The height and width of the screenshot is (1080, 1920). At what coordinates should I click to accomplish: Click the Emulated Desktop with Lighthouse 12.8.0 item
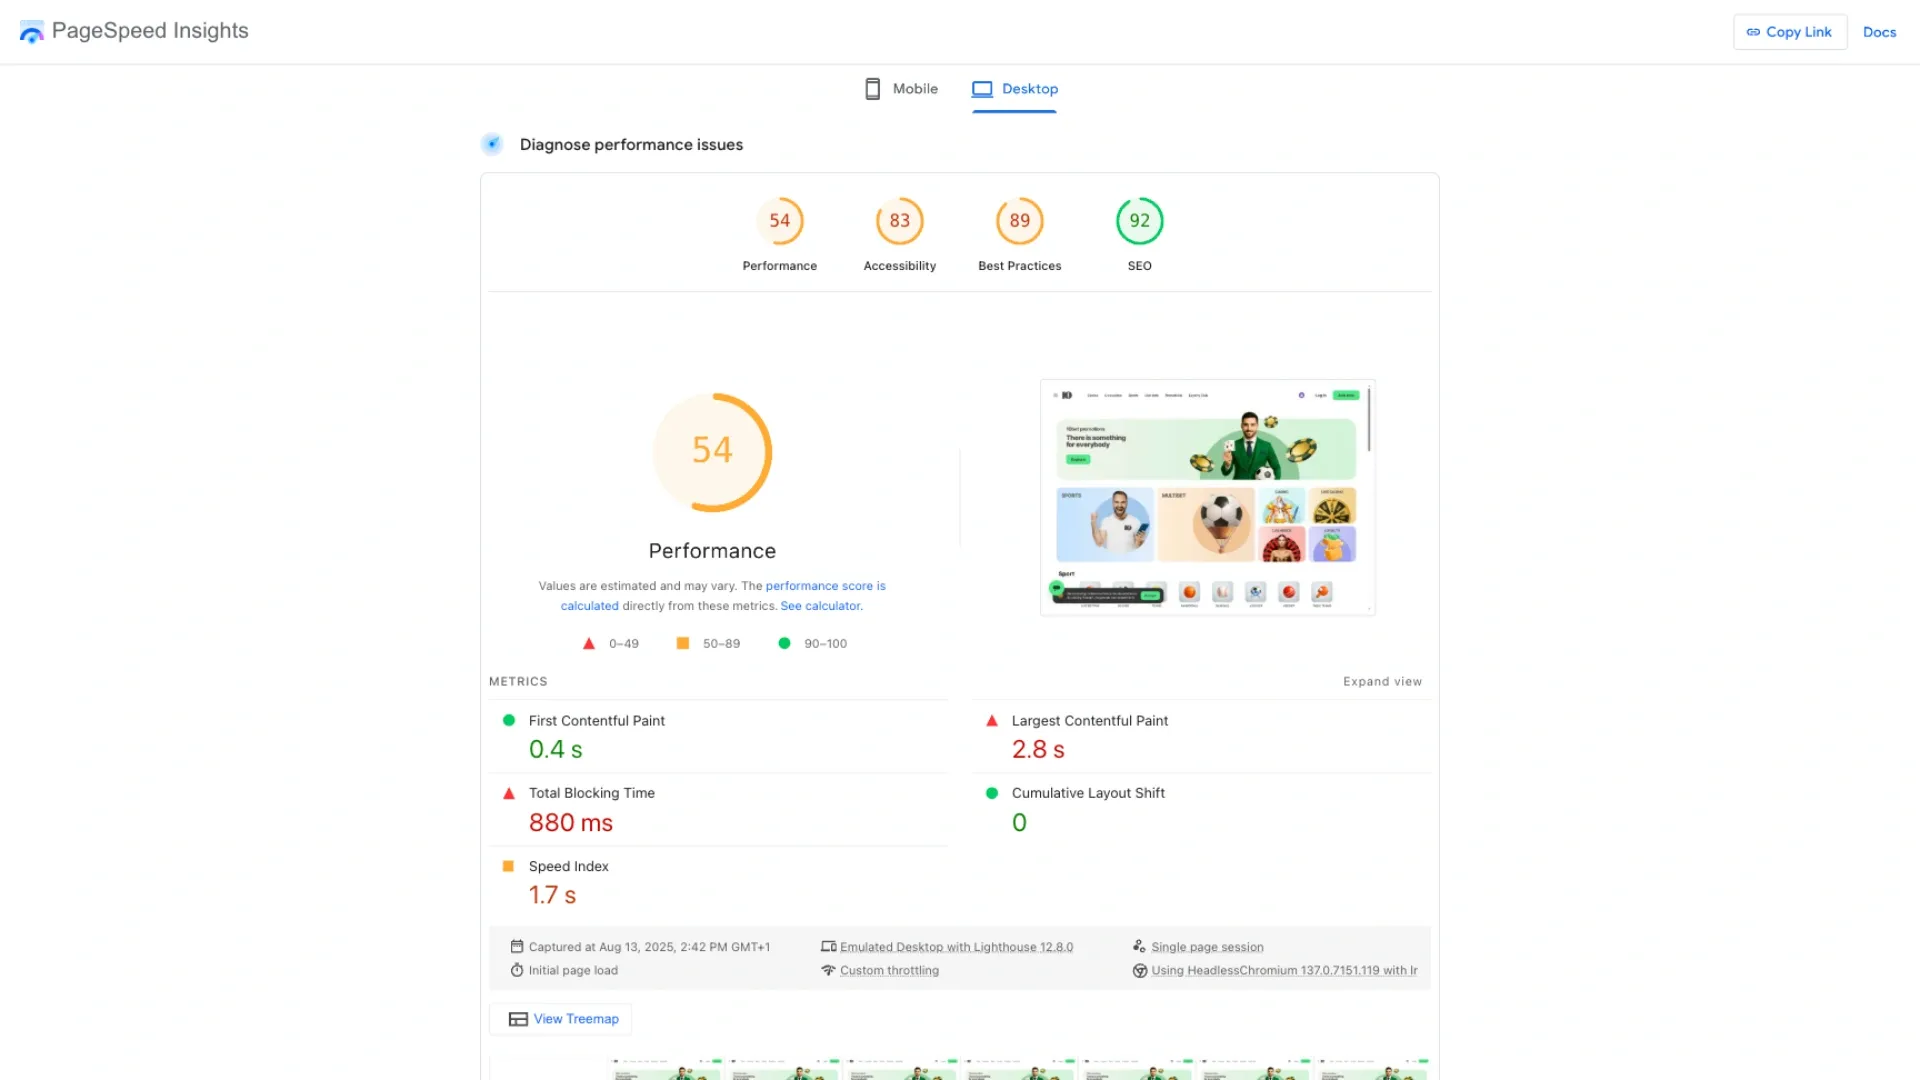[x=956, y=947]
